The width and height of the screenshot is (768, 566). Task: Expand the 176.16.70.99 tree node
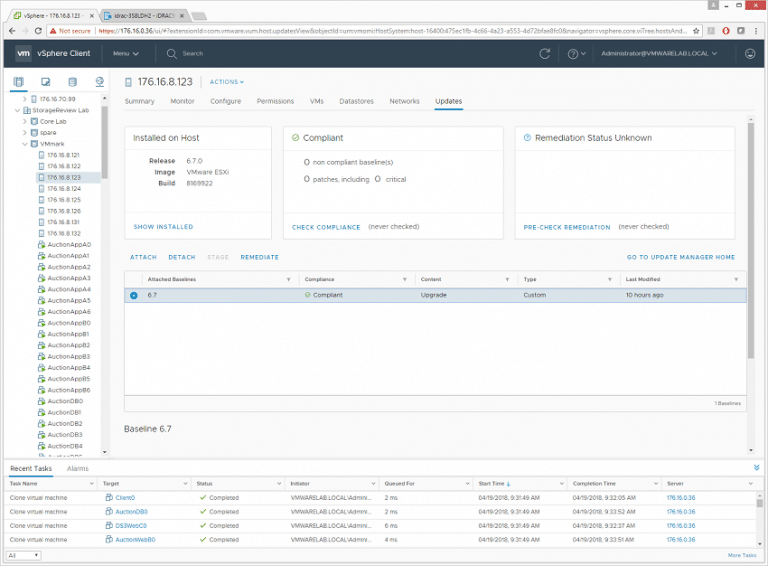coord(24,99)
